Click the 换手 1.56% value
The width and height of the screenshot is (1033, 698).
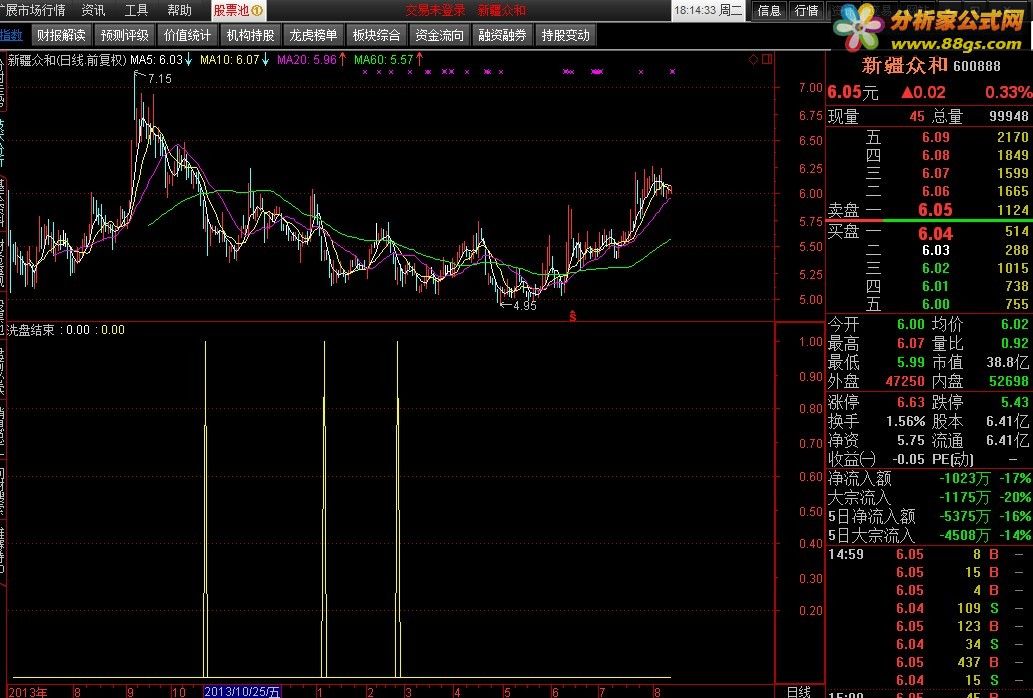pyautogui.click(x=905, y=421)
